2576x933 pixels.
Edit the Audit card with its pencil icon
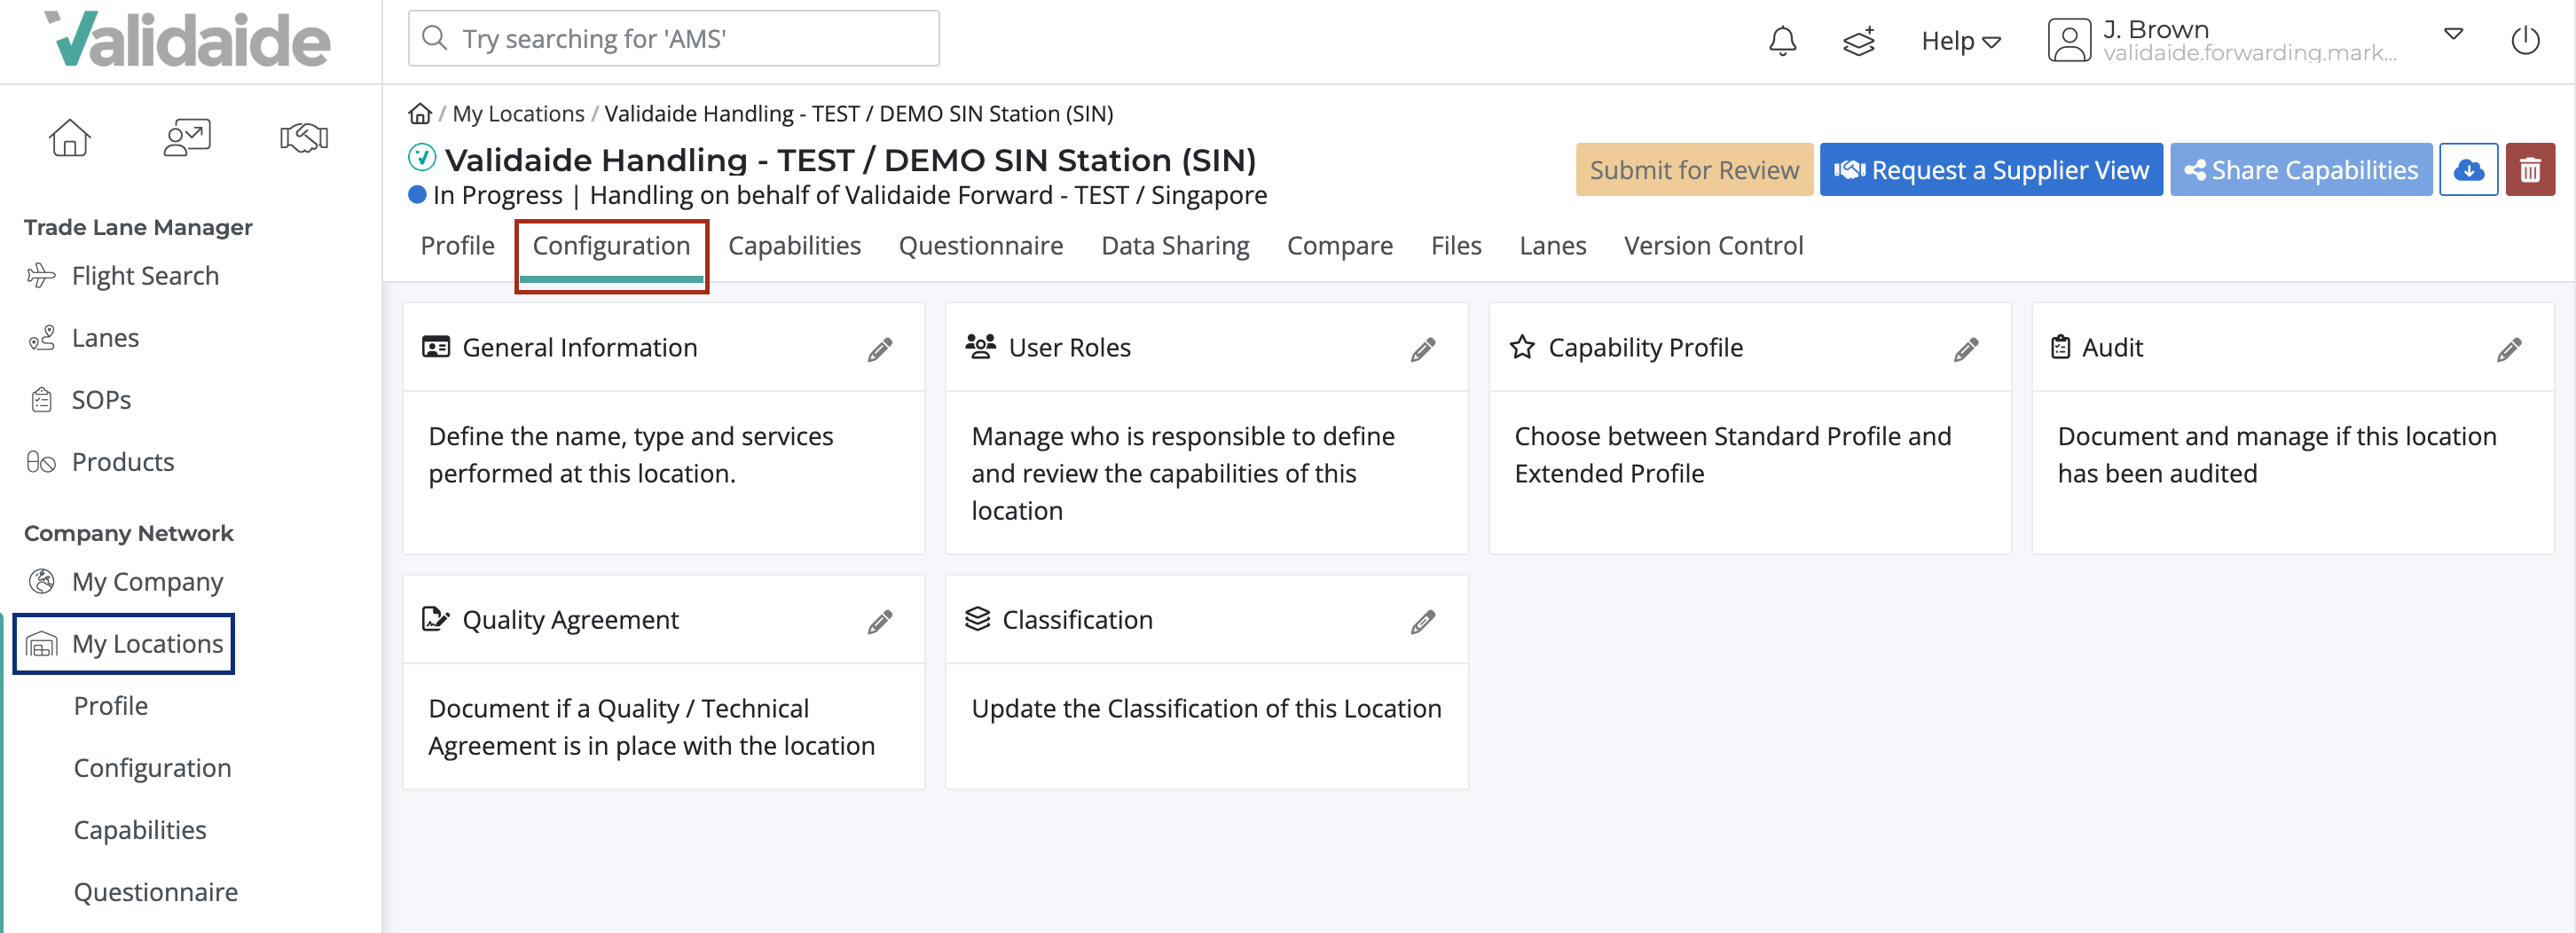[2510, 349]
